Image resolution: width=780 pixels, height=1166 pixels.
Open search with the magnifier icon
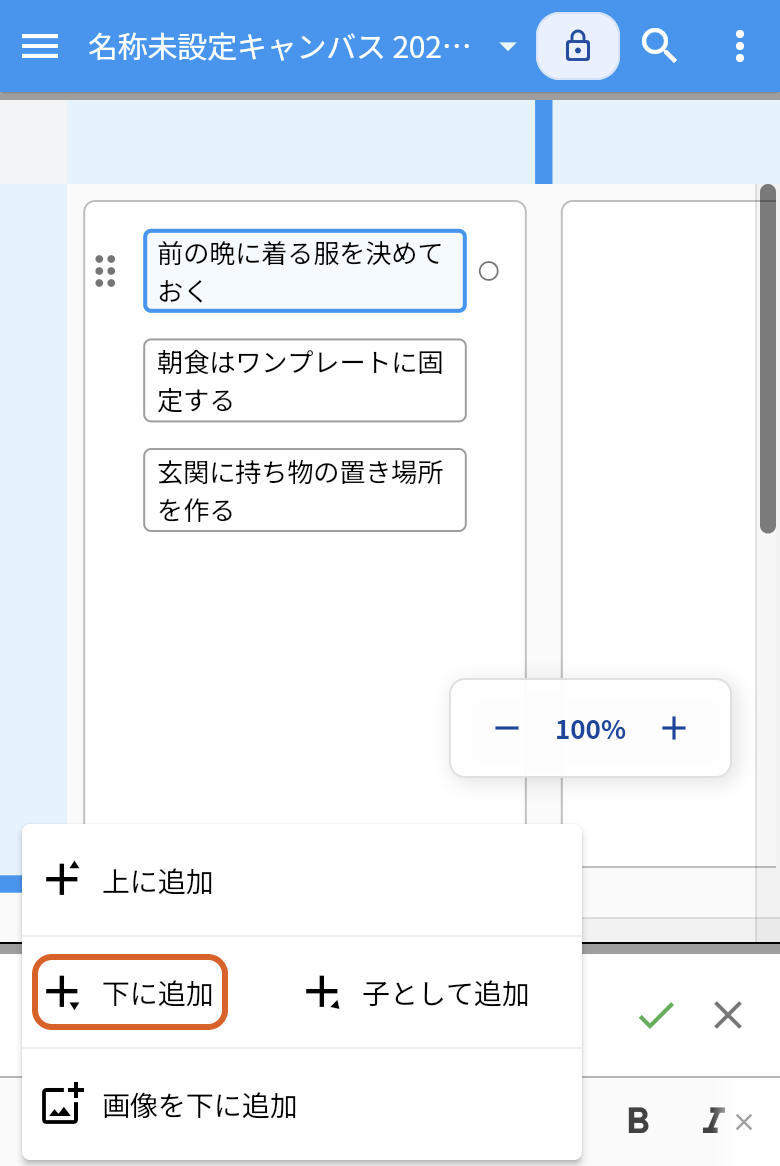(659, 46)
